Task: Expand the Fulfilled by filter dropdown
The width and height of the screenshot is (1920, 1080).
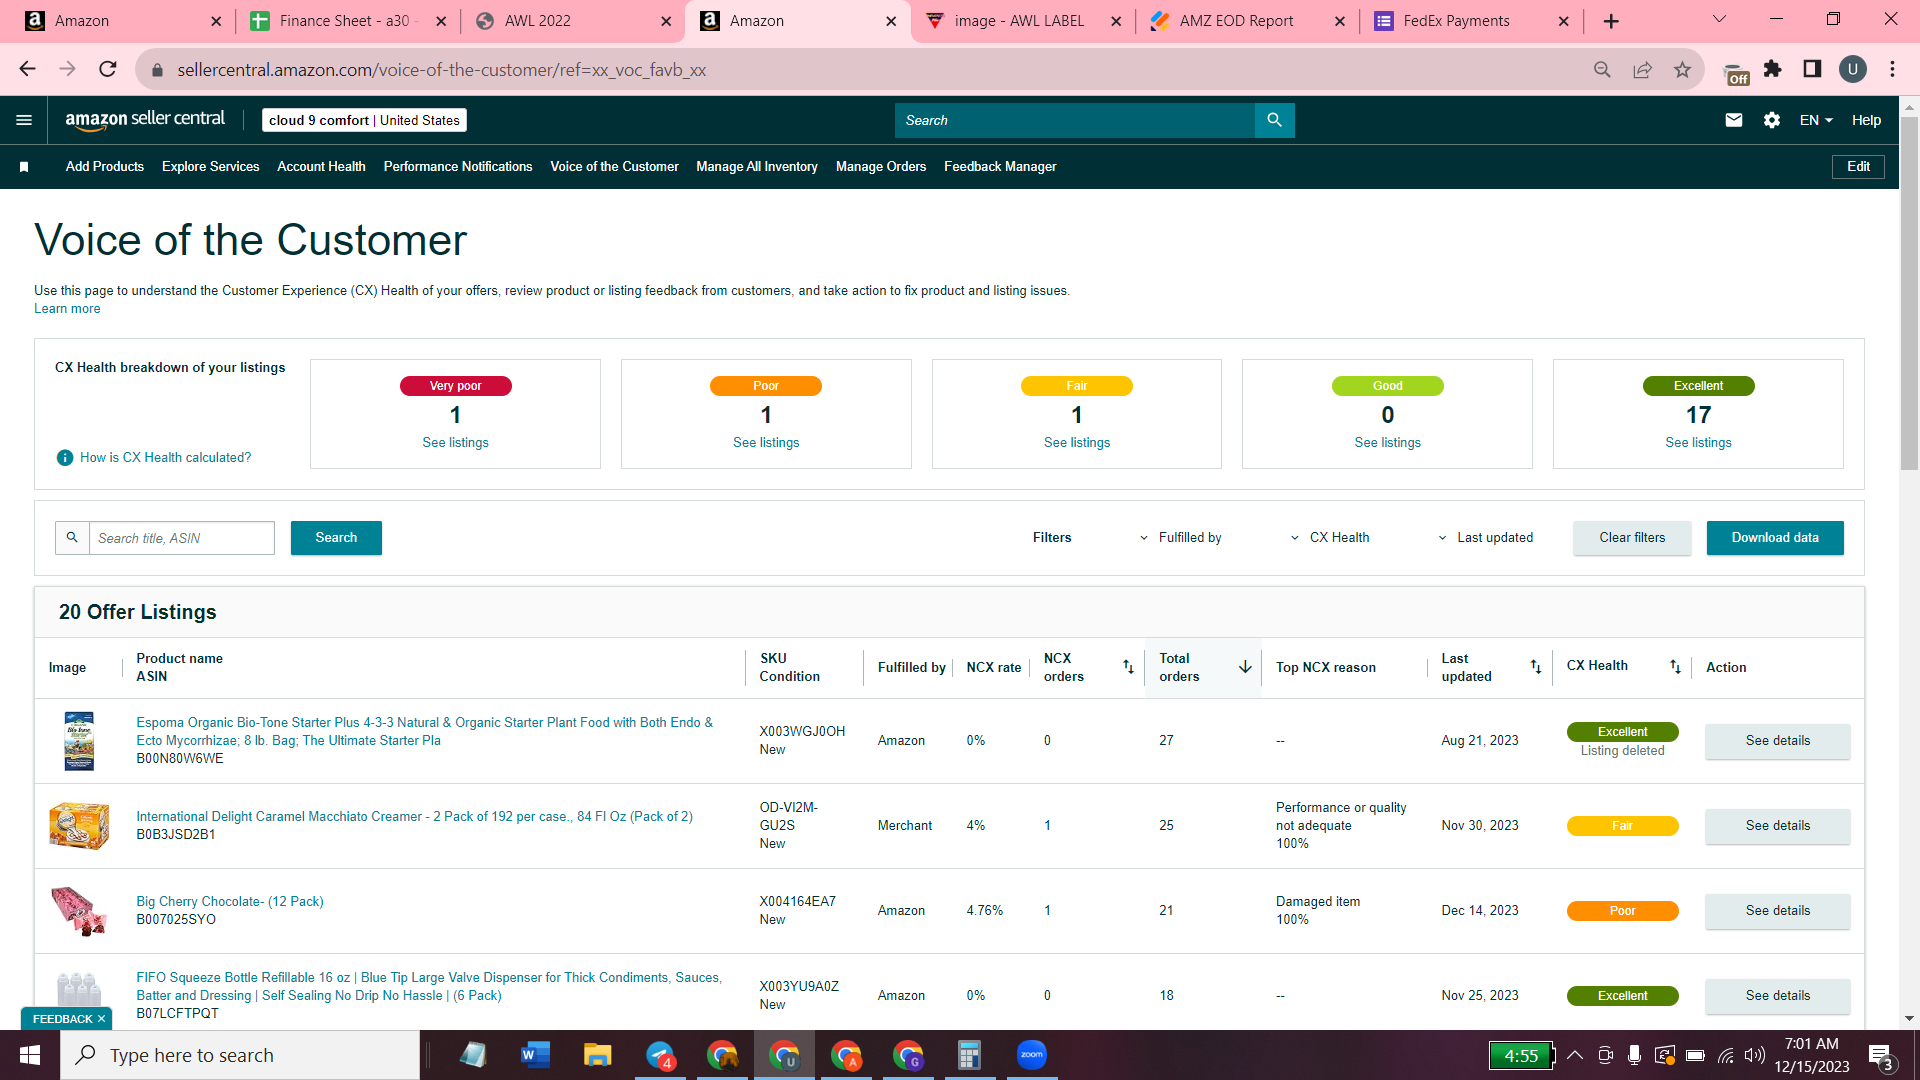Action: tap(1180, 538)
